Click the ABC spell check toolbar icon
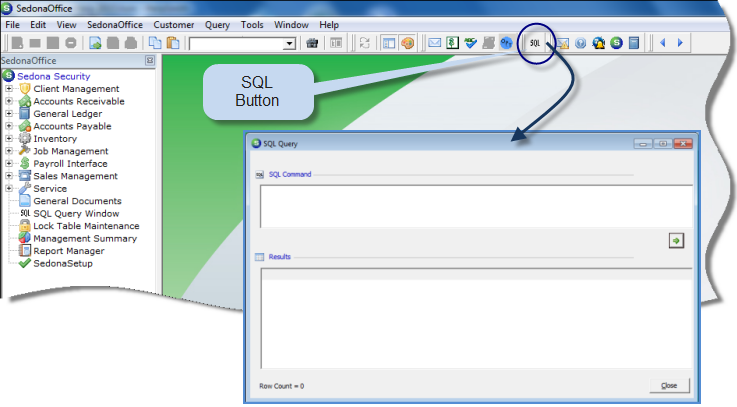The image size is (737, 407). point(470,43)
